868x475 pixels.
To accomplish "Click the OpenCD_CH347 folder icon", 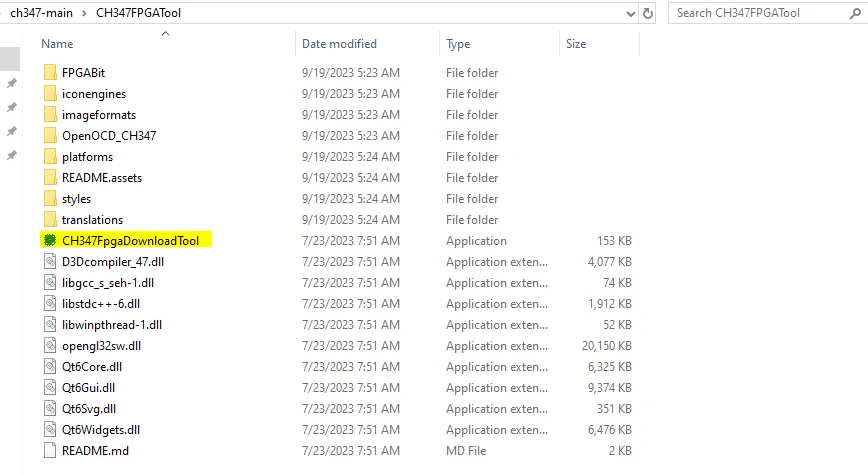I will pyautogui.click(x=50, y=136).
